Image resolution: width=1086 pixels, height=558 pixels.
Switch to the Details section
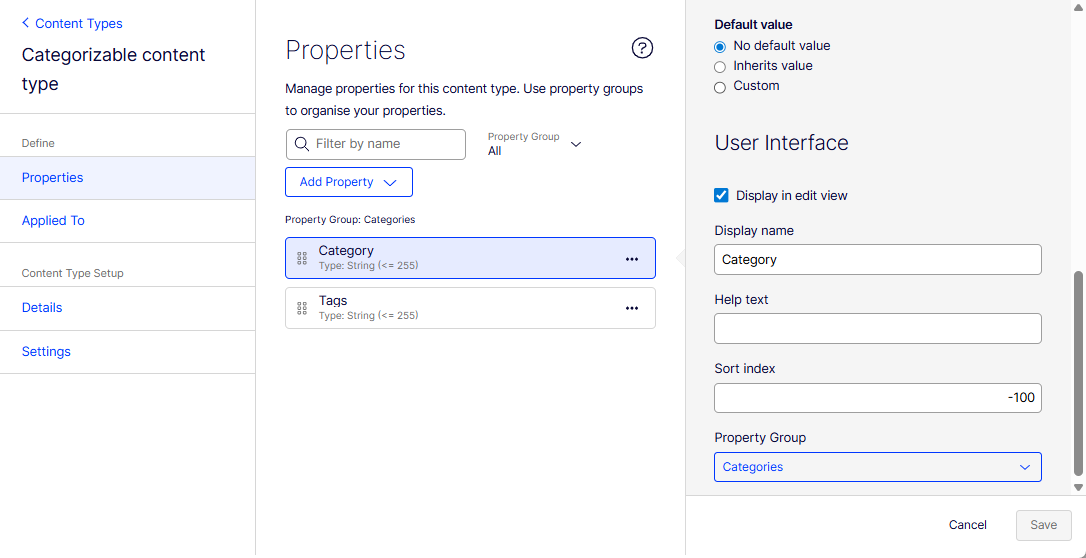click(42, 308)
